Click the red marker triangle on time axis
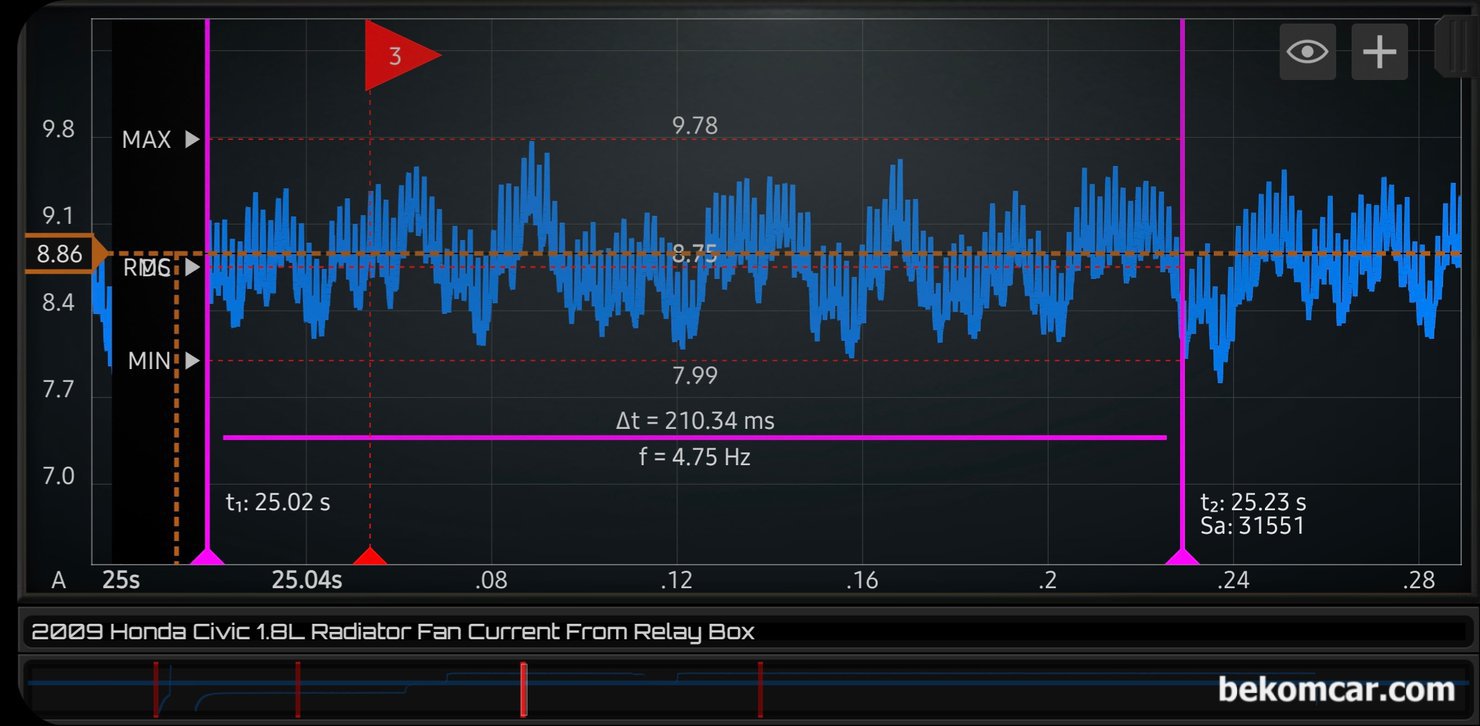The height and width of the screenshot is (726, 1480). [x=370, y=556]
